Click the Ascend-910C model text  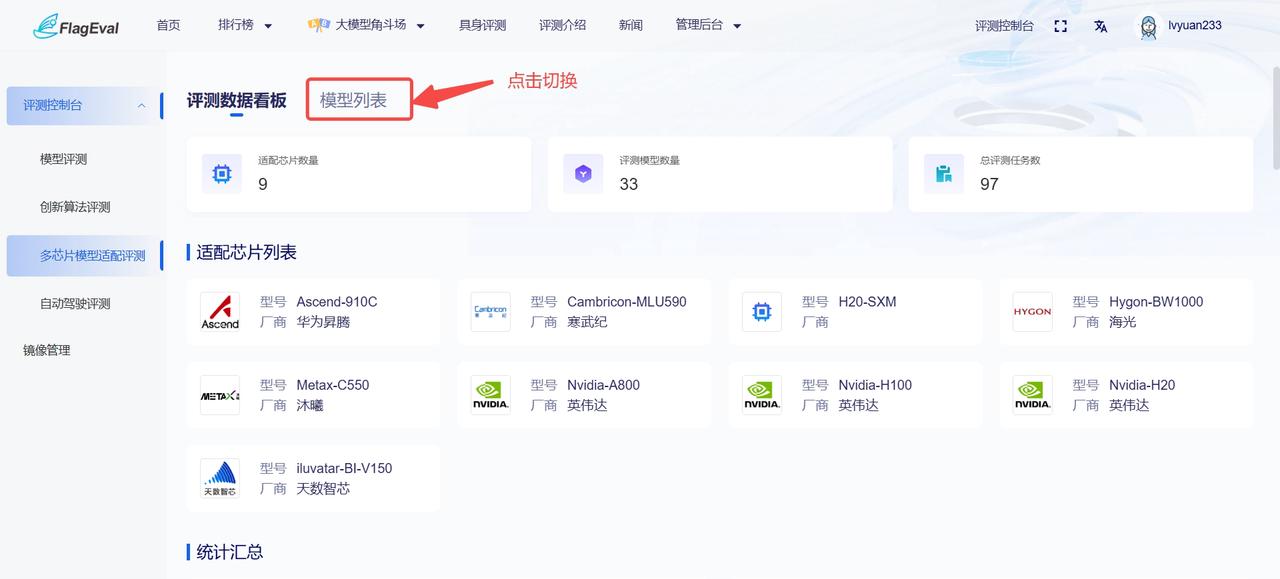(x=337, y=302)
